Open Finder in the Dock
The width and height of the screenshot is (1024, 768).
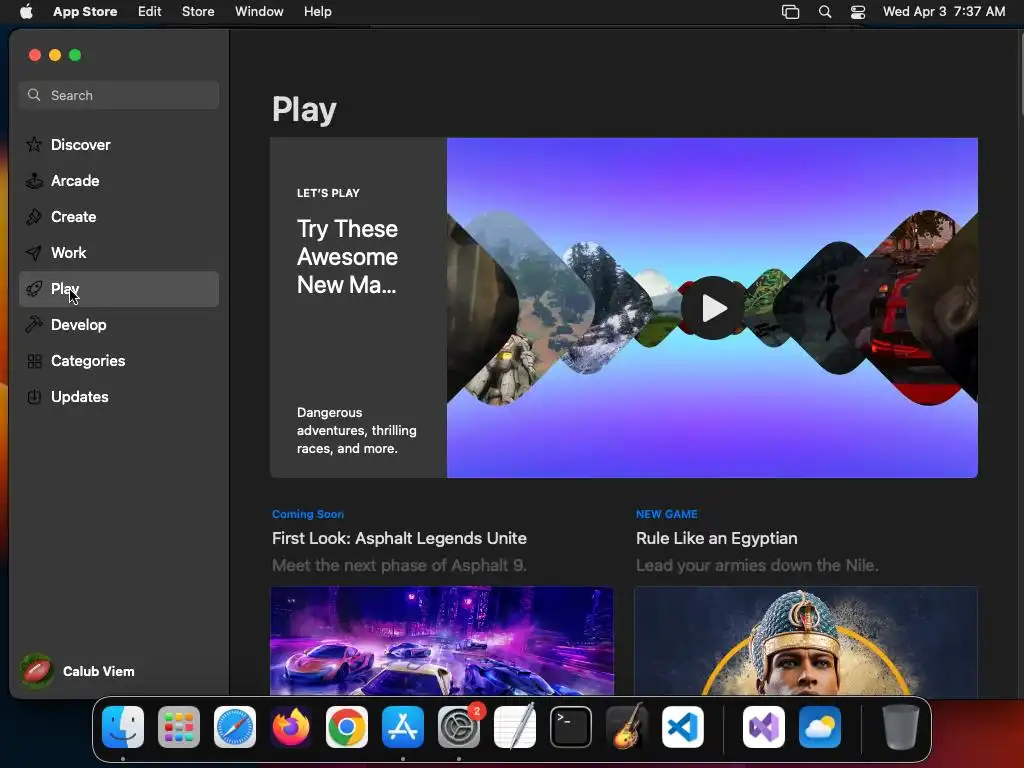[x=123, y=727]
